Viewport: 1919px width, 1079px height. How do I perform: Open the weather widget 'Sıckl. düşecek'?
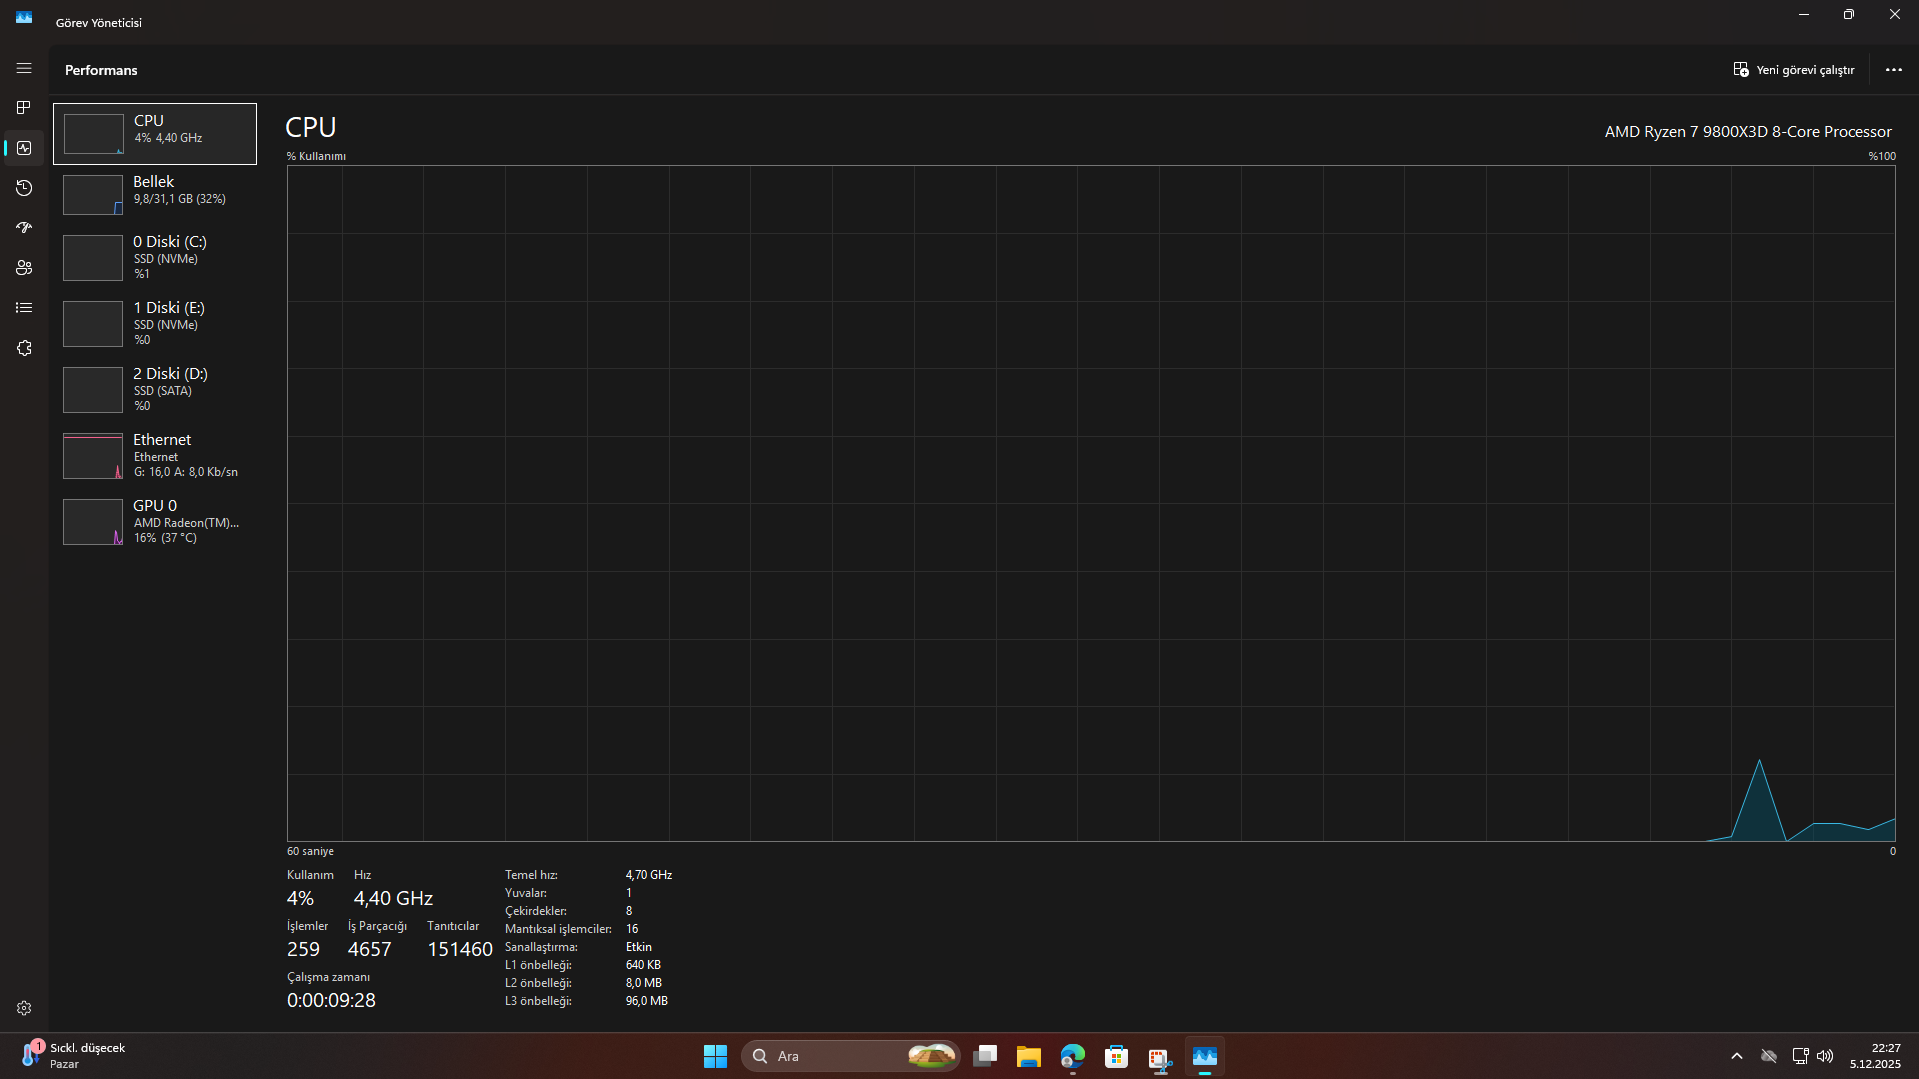(x=73, y=1056)
